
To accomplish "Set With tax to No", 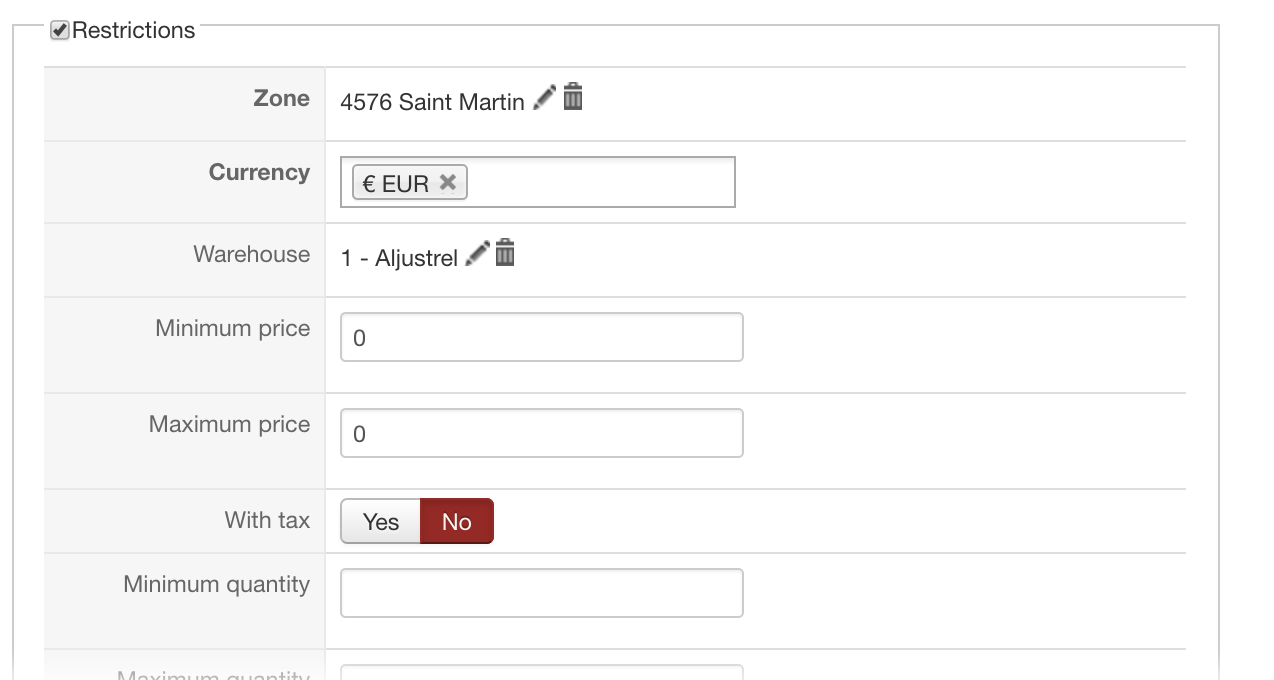I will [457, 521].
